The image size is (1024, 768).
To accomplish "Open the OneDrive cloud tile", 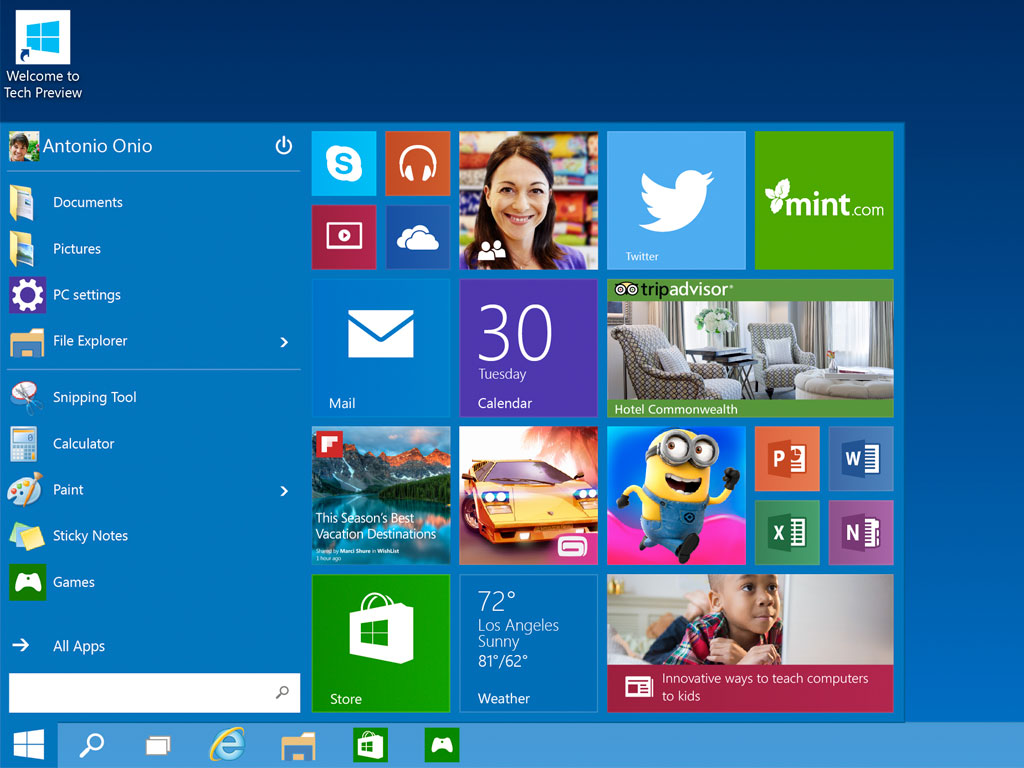I will tap(418, 237).
